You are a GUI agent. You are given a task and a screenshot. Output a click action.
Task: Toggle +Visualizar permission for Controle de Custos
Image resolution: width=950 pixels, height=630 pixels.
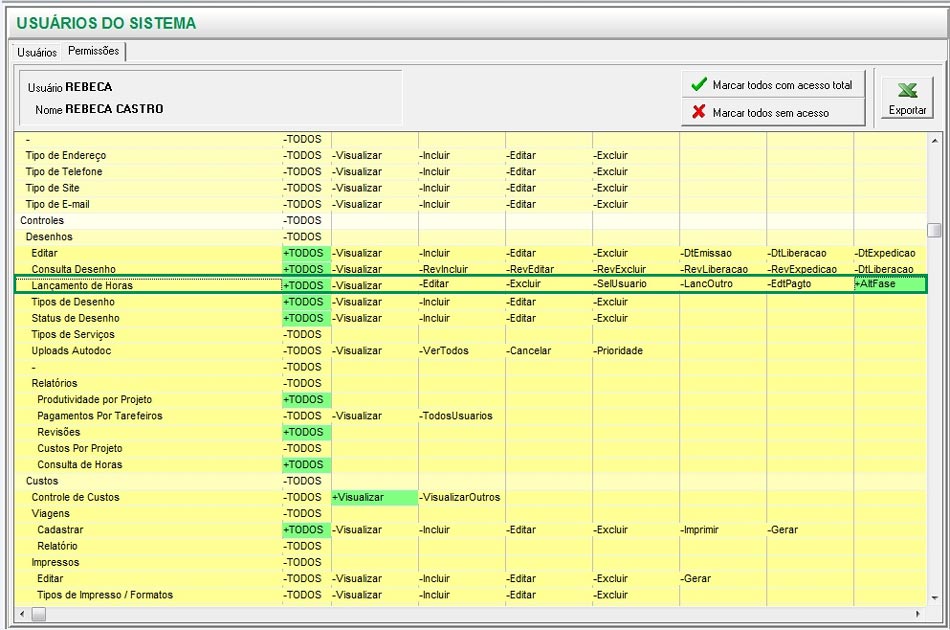(x=358, y=497)
